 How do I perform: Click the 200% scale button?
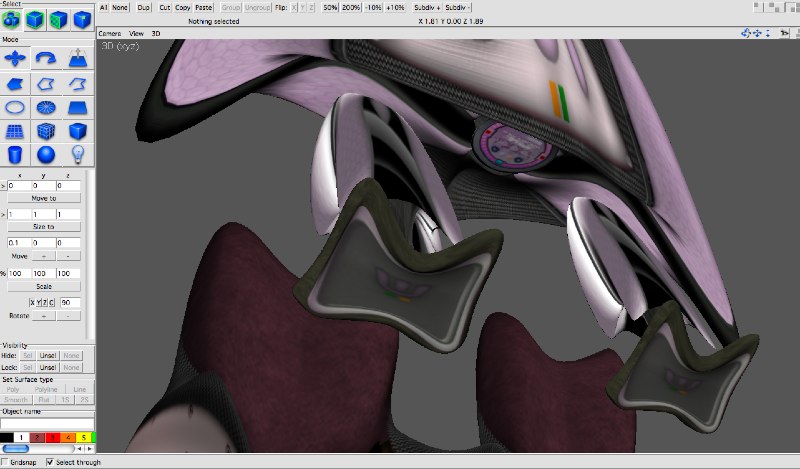pyautogui.click(x=351, y=8)
